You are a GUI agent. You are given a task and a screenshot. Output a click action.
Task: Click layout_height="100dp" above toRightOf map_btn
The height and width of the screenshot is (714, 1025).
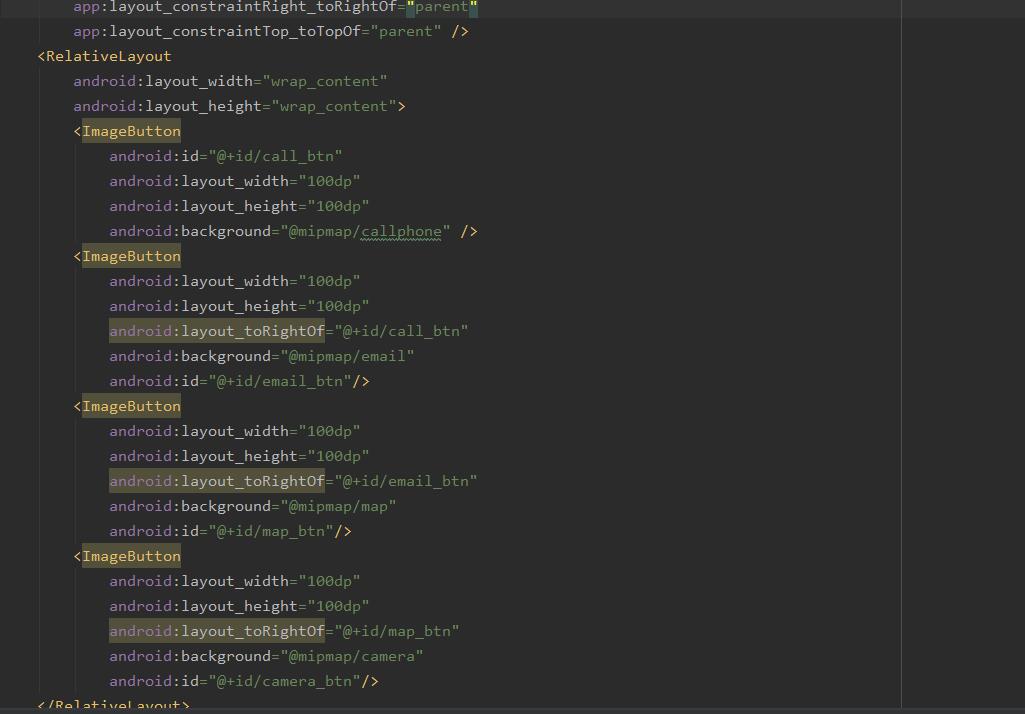(x=239, y=606)
